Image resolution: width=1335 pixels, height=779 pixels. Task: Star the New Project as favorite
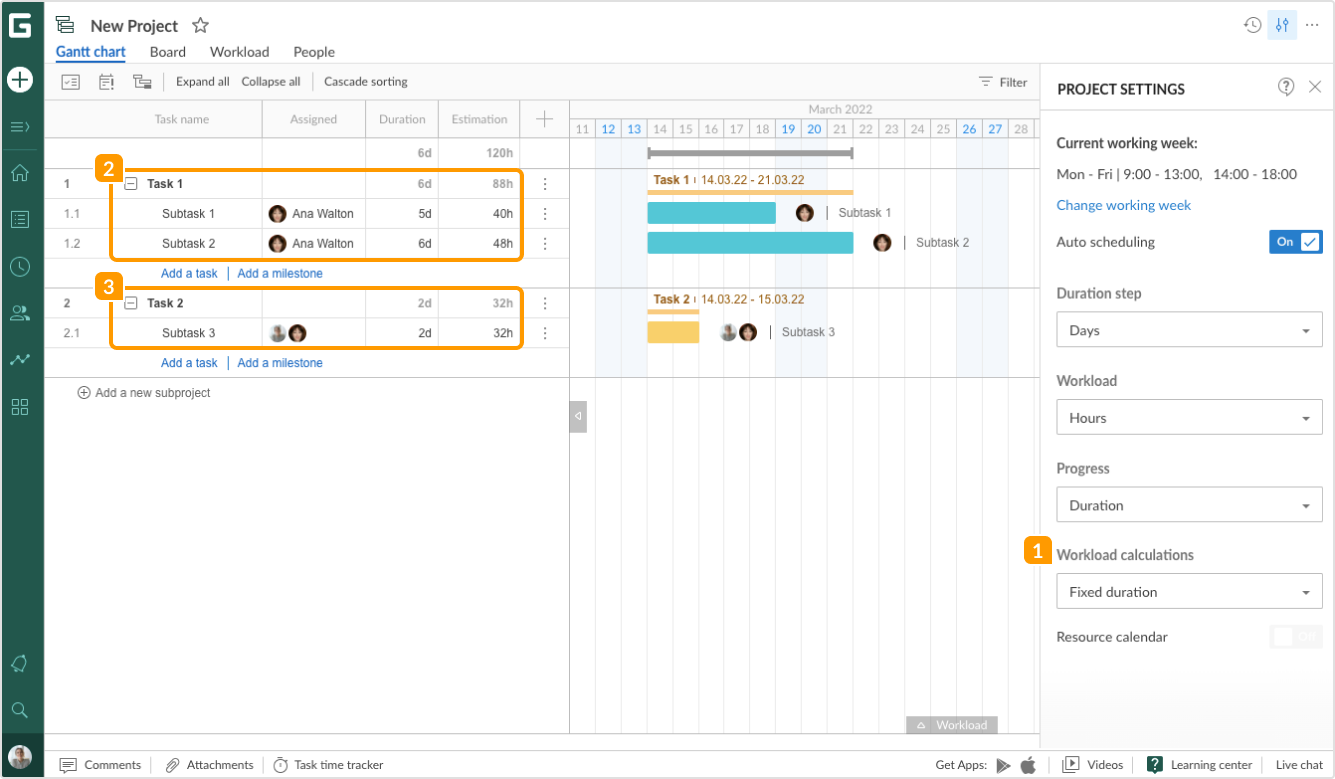(x=200, y=25)
